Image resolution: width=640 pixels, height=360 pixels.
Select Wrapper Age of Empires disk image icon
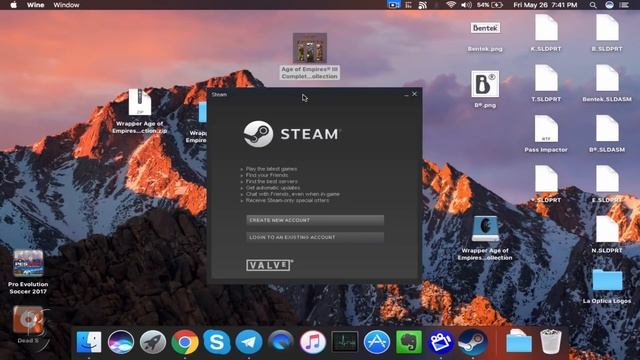[485, 238]
